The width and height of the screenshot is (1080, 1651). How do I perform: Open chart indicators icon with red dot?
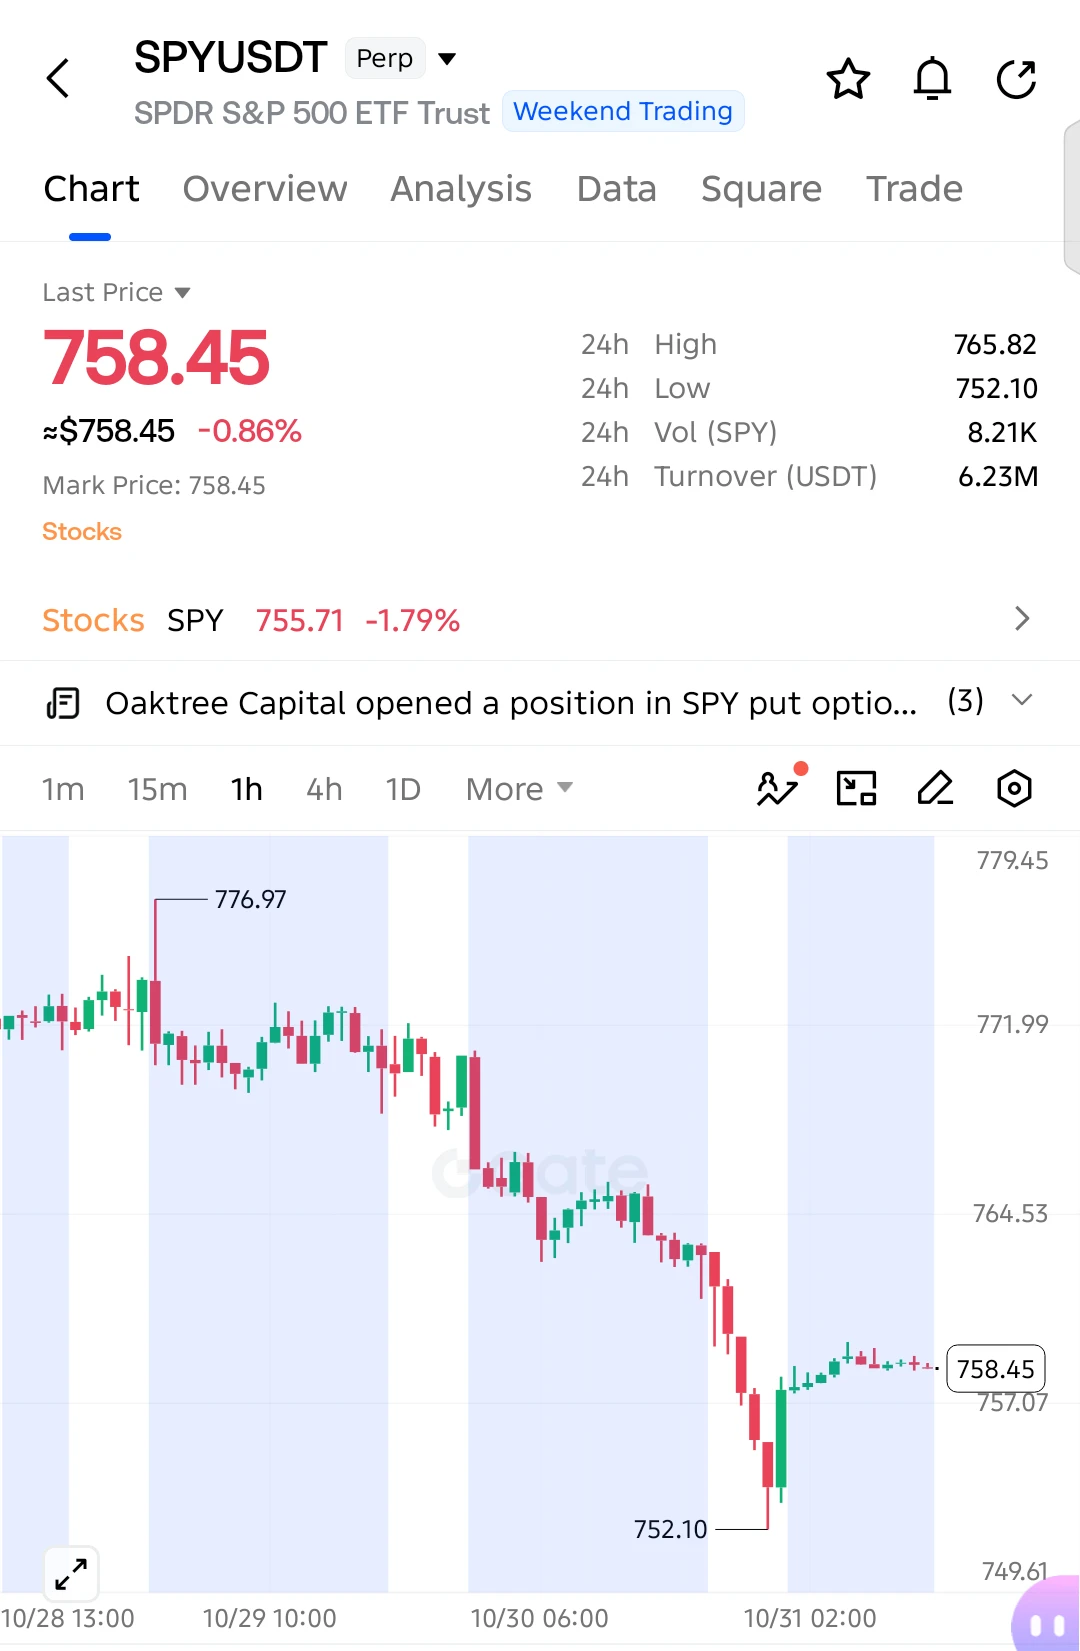tap(780, 787)
